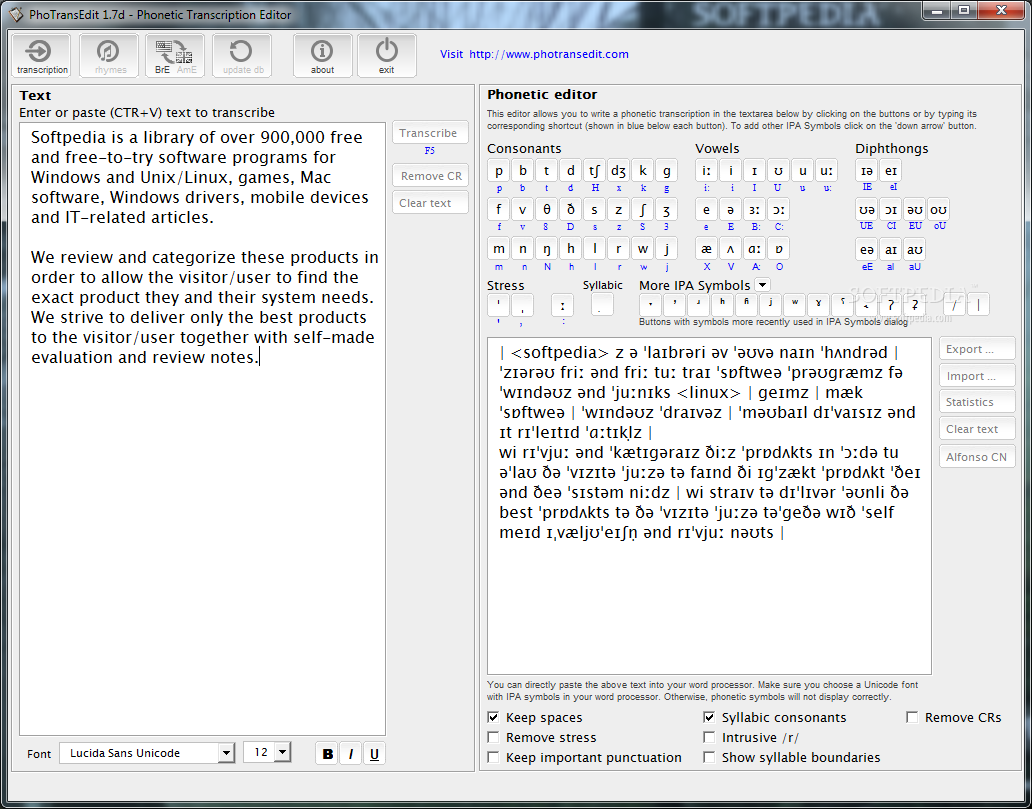Click the update db icon
The width and height of the screenshot is (1032, 809).
click(242, 56)
